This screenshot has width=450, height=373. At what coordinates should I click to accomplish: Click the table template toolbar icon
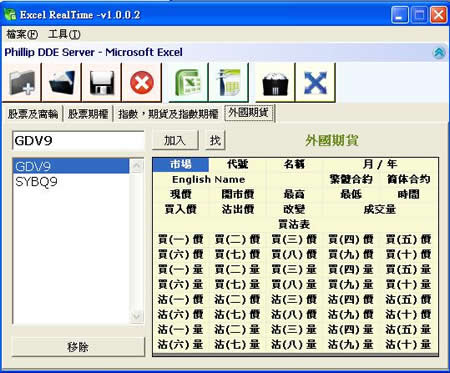click(x=229, y=82)
